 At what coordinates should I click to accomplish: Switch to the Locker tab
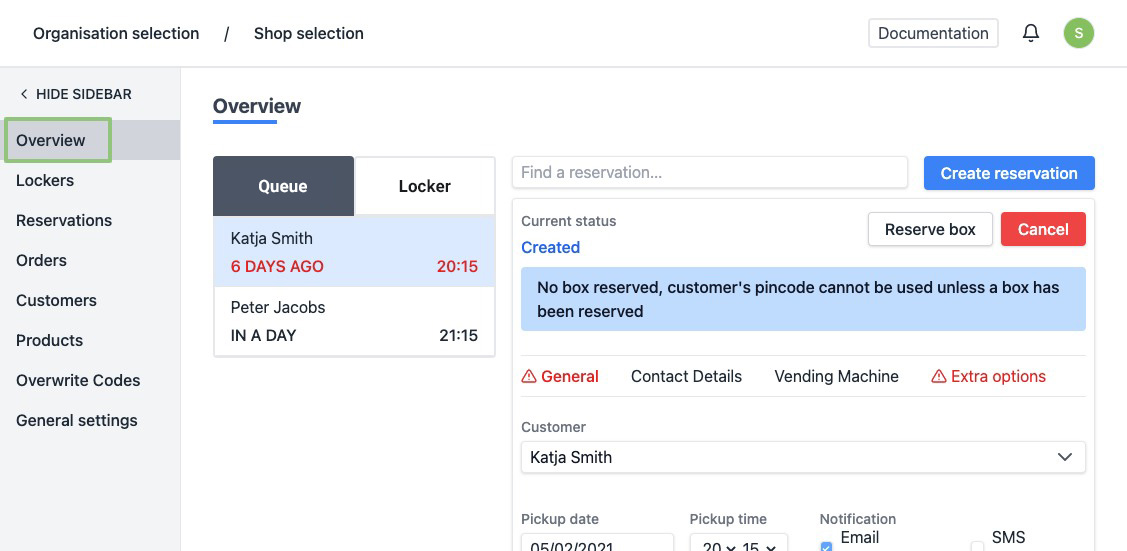point(424,186)
